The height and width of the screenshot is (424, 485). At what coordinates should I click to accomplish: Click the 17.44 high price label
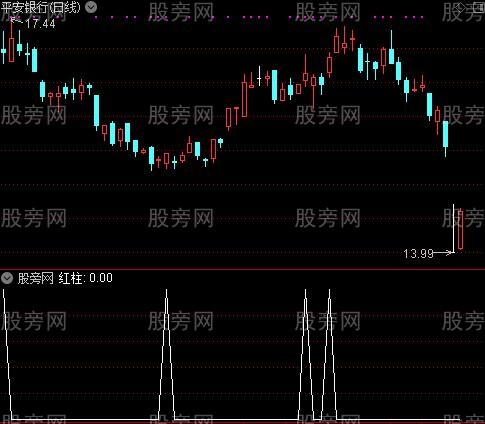[x=40, y=24]
